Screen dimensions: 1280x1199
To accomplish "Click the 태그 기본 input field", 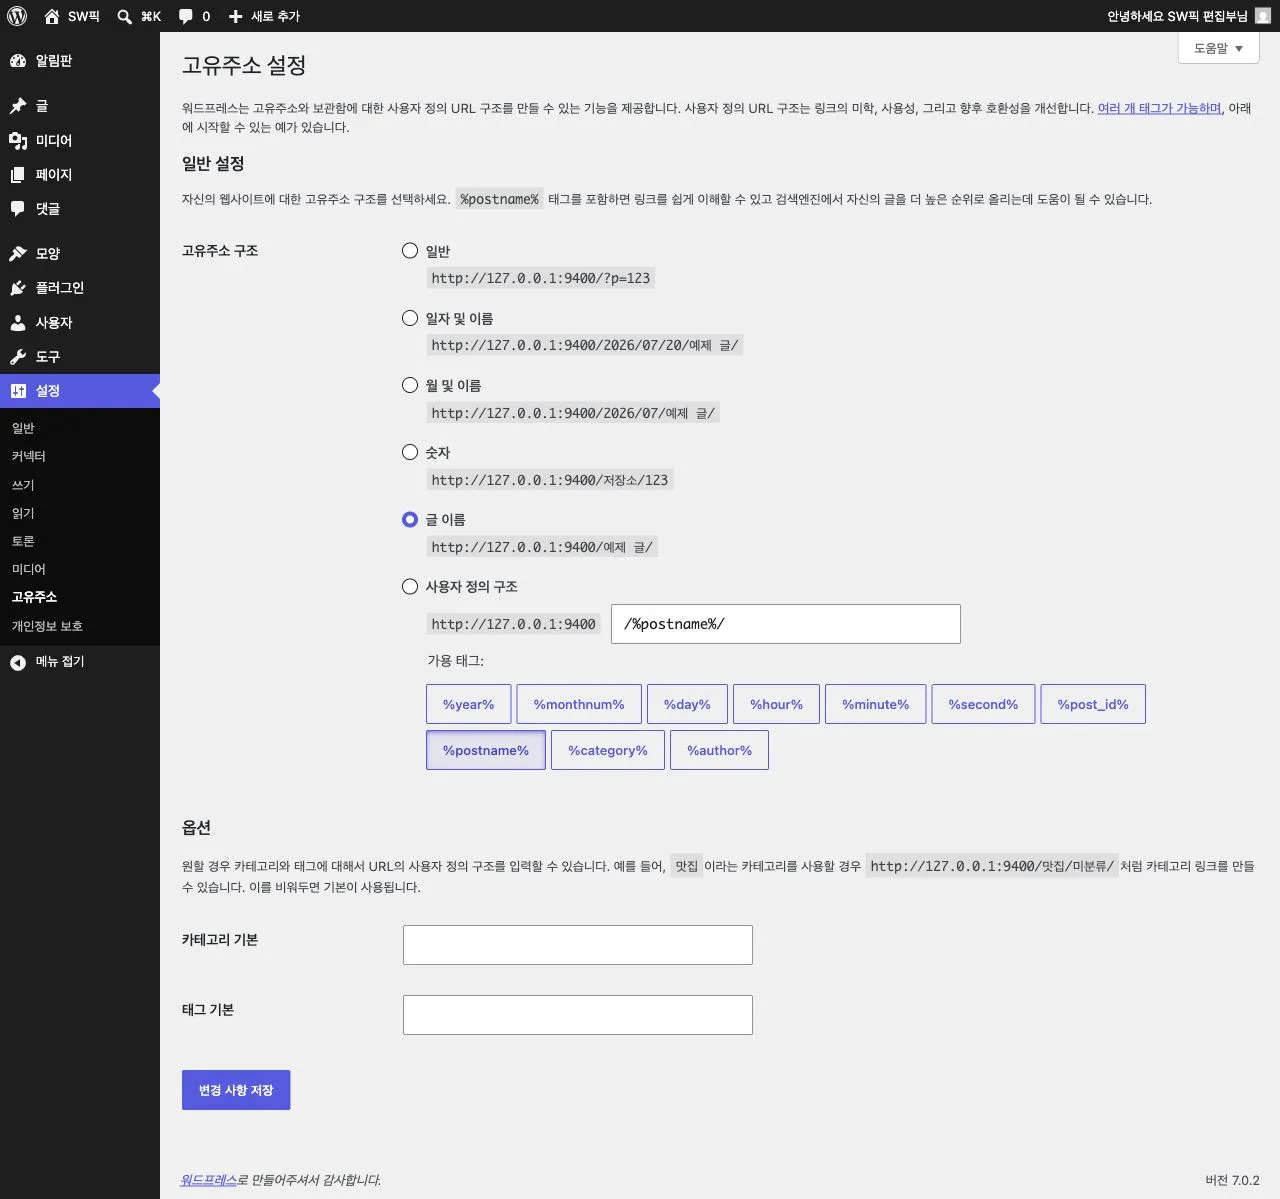I will (578, 1015).
